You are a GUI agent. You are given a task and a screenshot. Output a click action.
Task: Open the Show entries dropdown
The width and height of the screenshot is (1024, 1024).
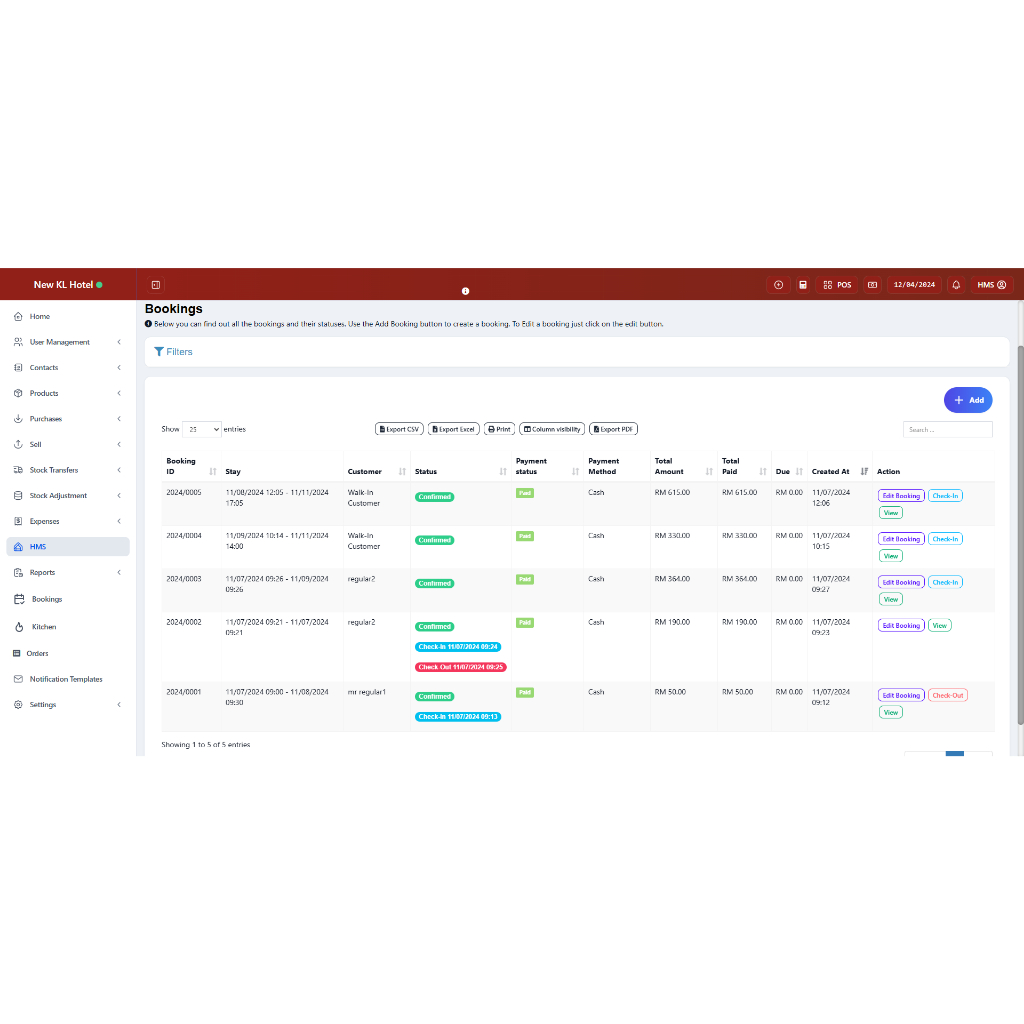click(x=201, y=429)
